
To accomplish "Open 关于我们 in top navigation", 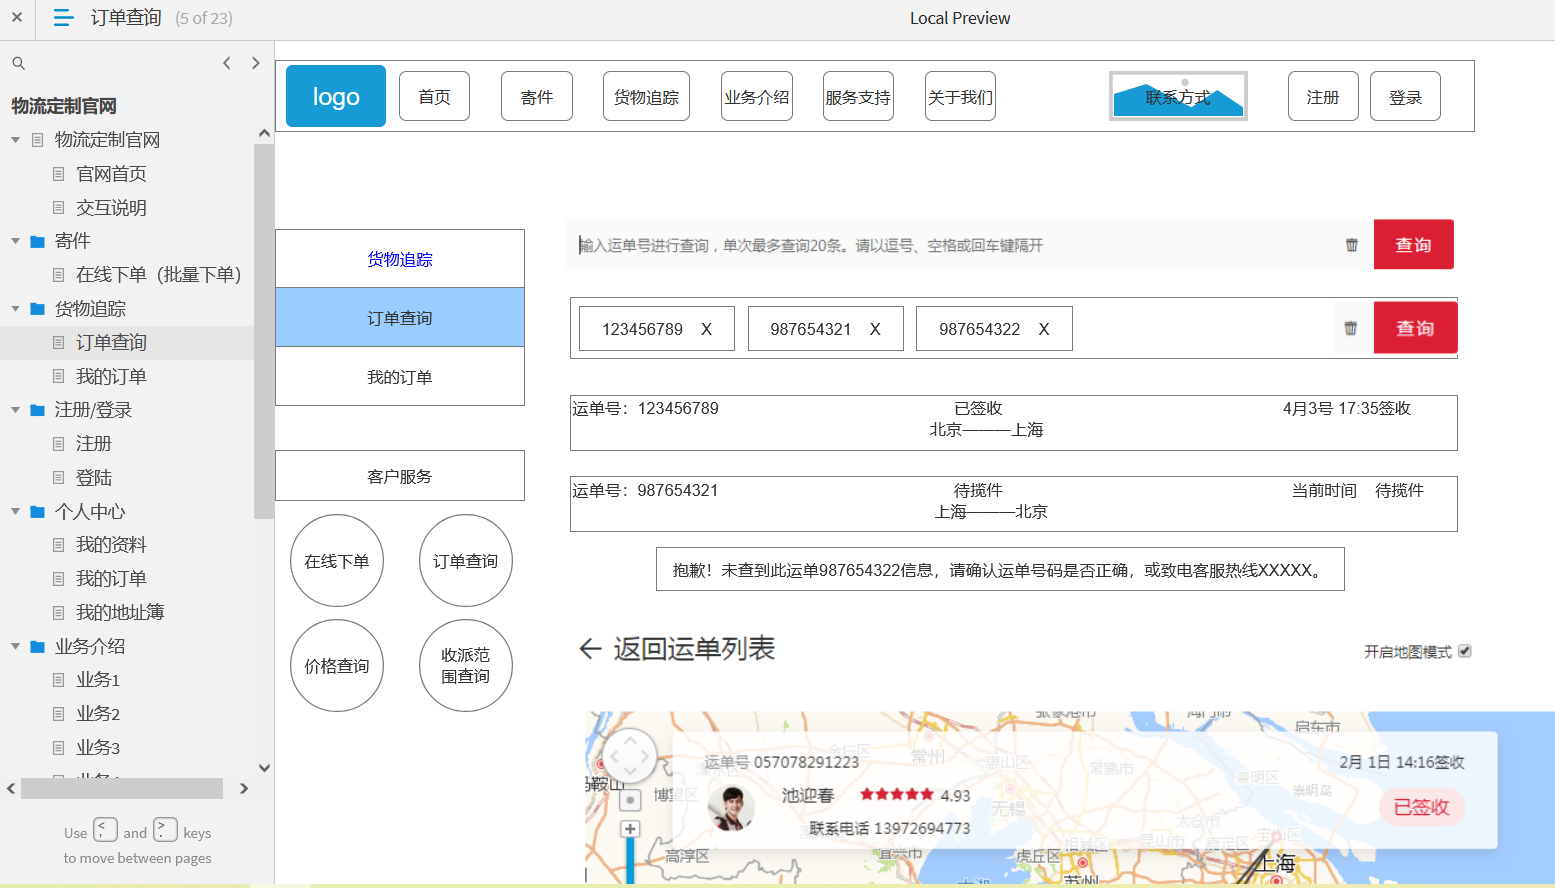I will (960, 96).
